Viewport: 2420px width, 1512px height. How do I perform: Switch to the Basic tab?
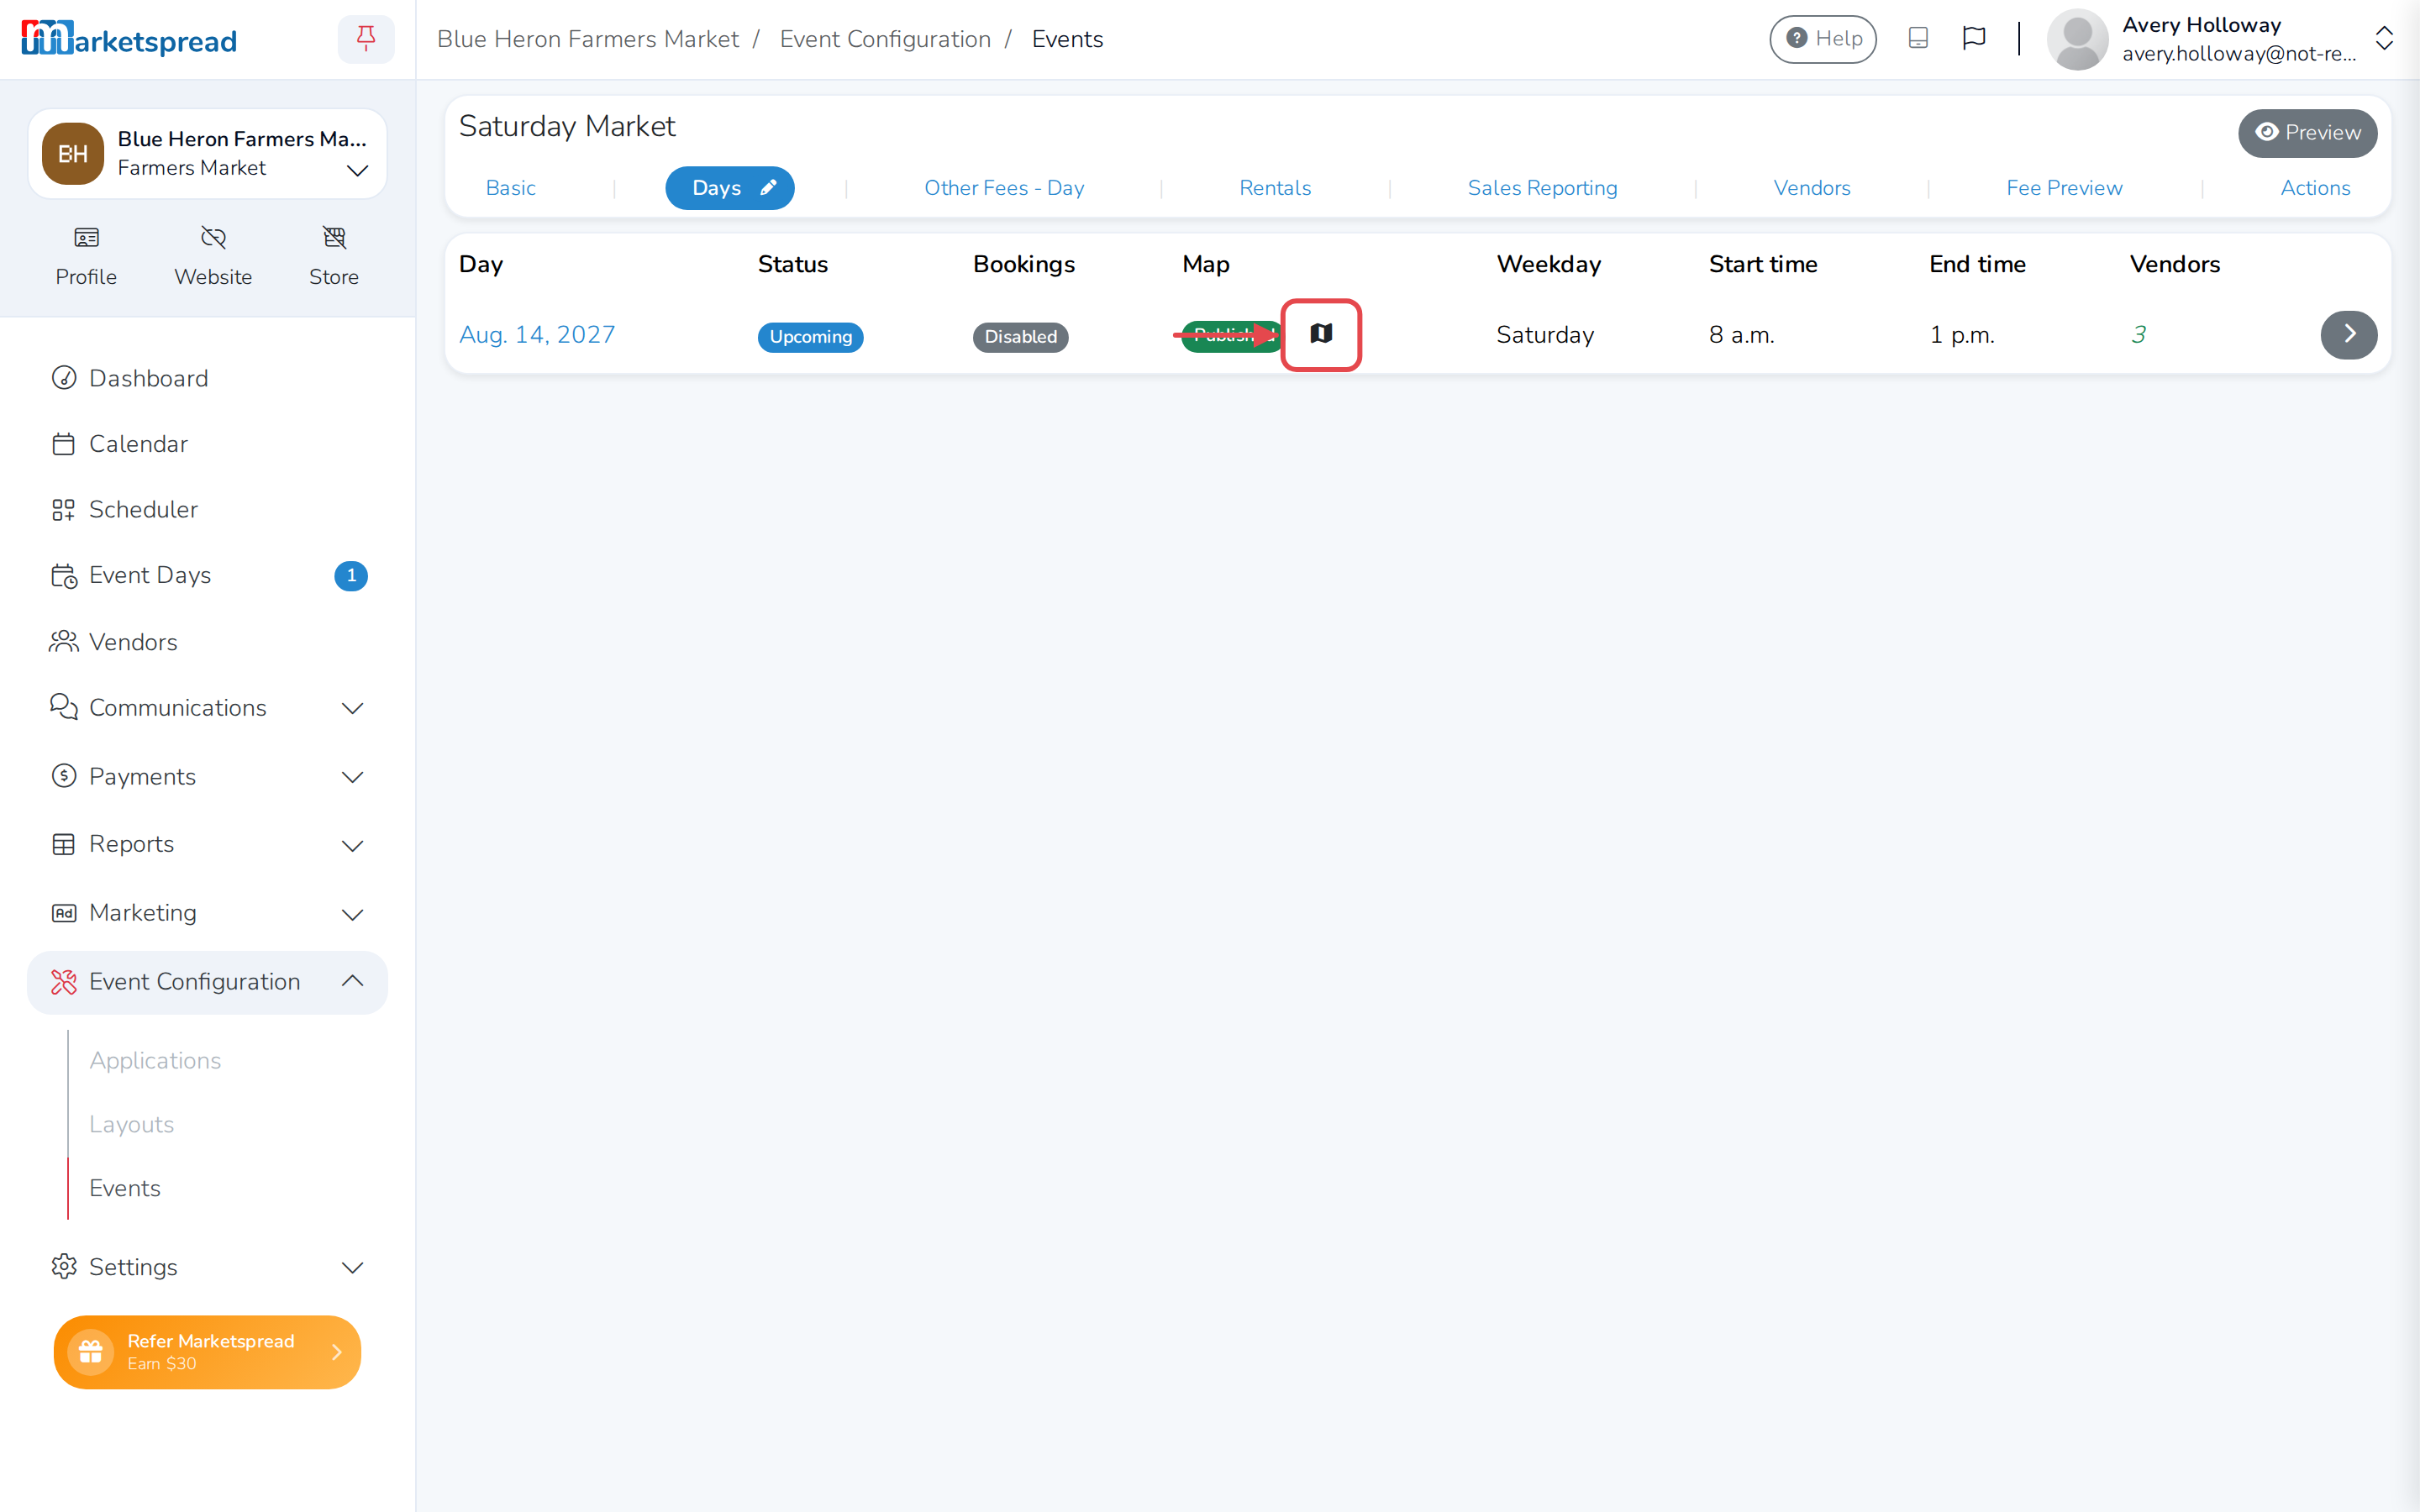(511, 188)
